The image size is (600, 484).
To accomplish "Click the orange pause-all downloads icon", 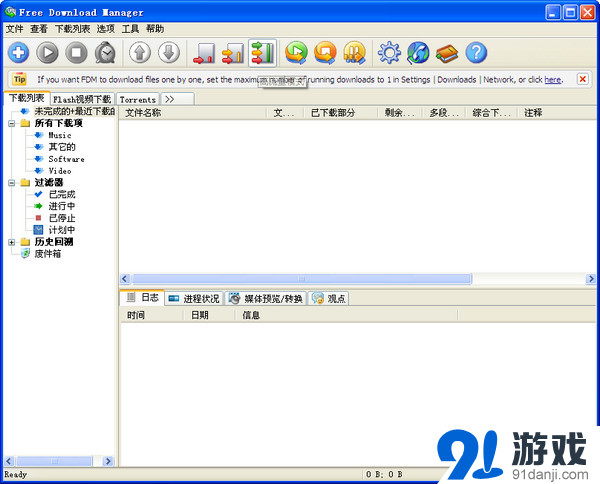I will coord(354,52).
